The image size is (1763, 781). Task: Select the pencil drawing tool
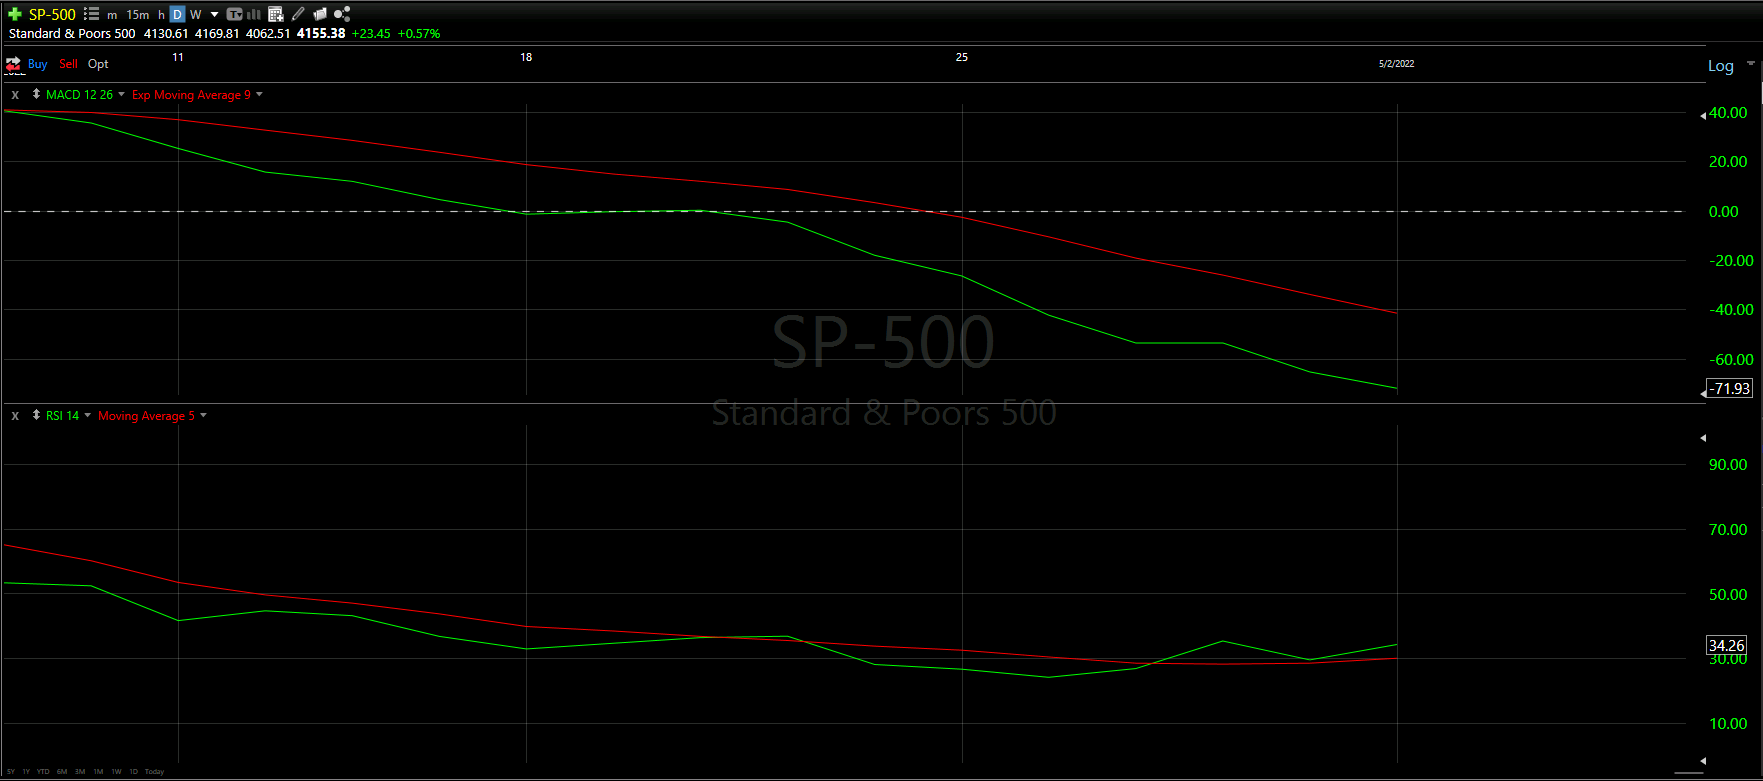pos(298,14)
